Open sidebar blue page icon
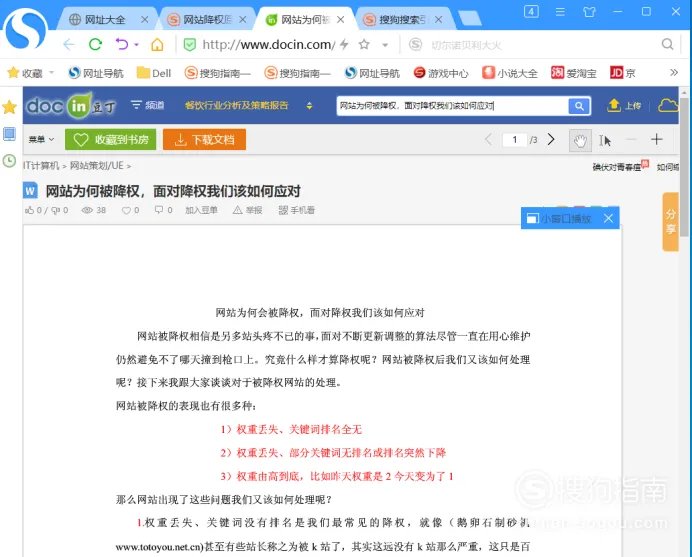 [x=9, y=134]
